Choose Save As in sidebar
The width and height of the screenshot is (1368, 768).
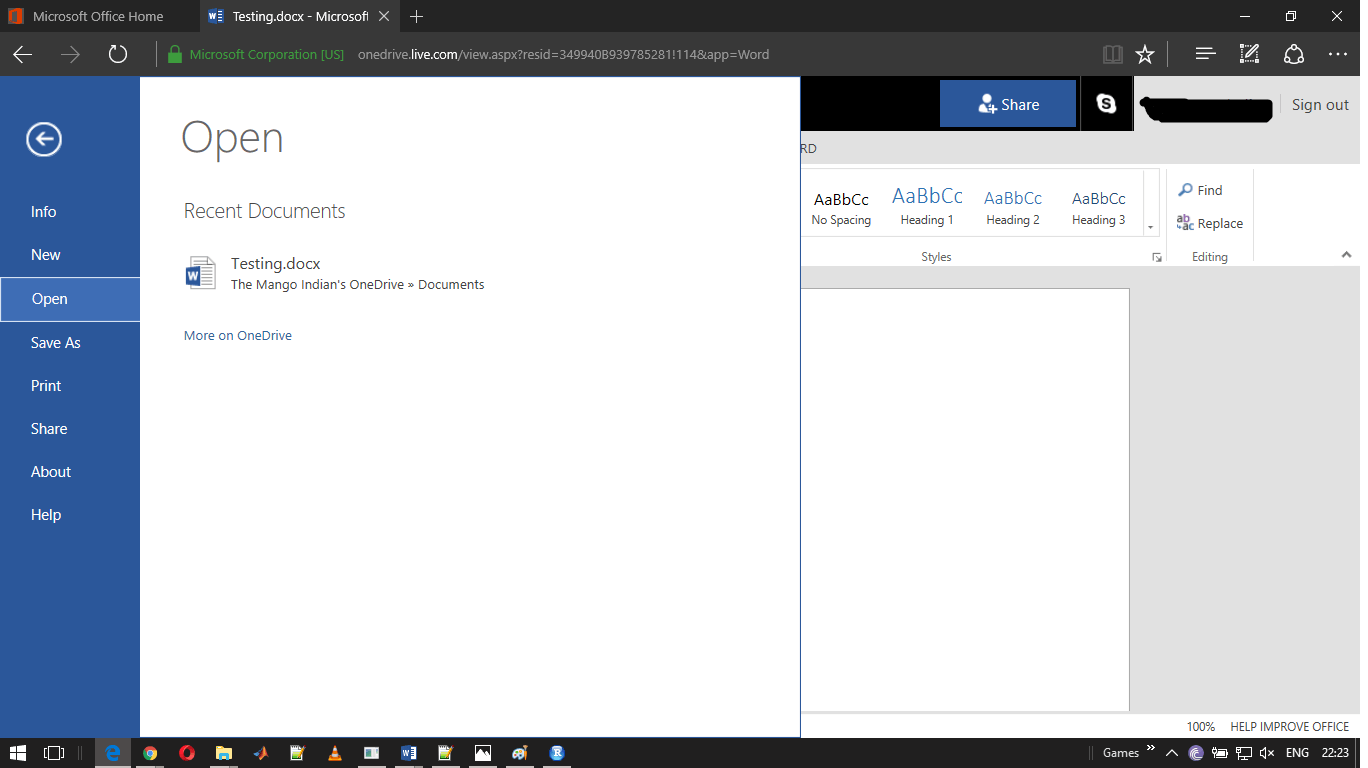coord(55,343)
